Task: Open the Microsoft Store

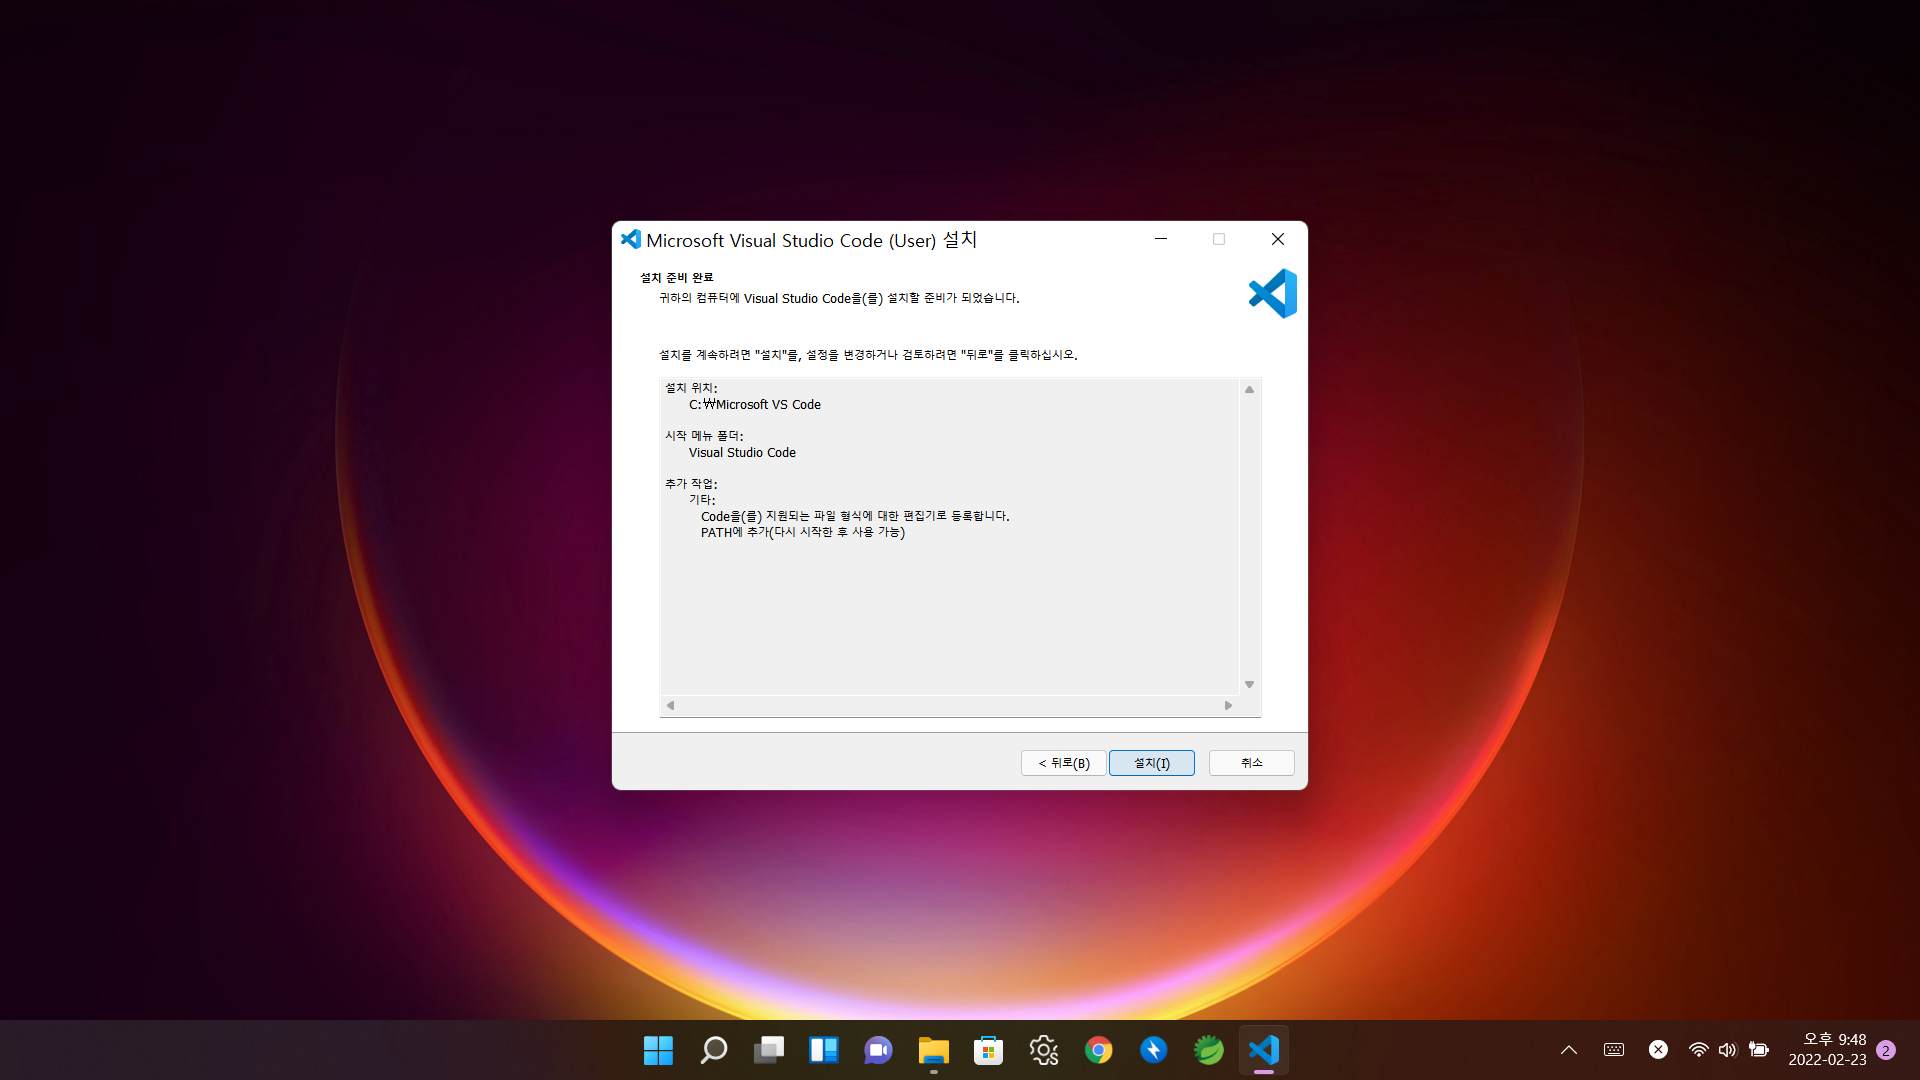Action: click(988, 1050)
